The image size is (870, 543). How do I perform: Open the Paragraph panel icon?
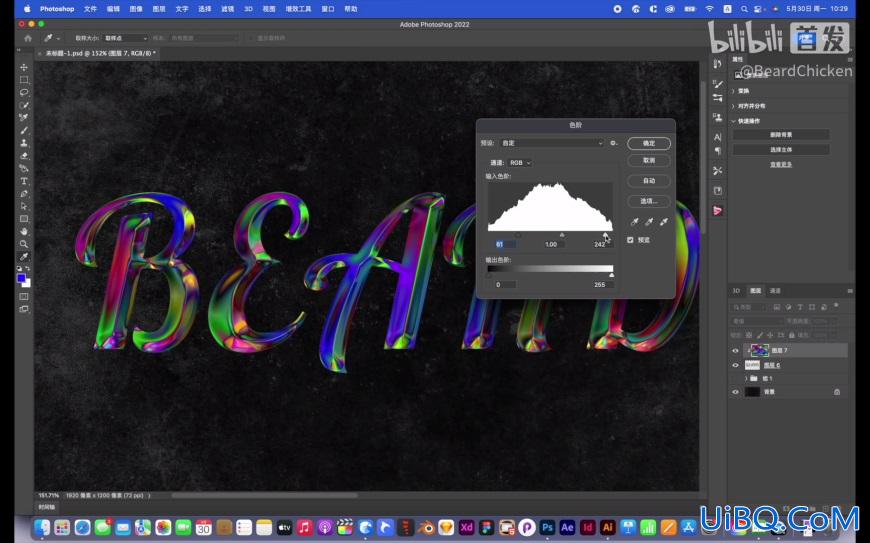[x=717, y=151]
